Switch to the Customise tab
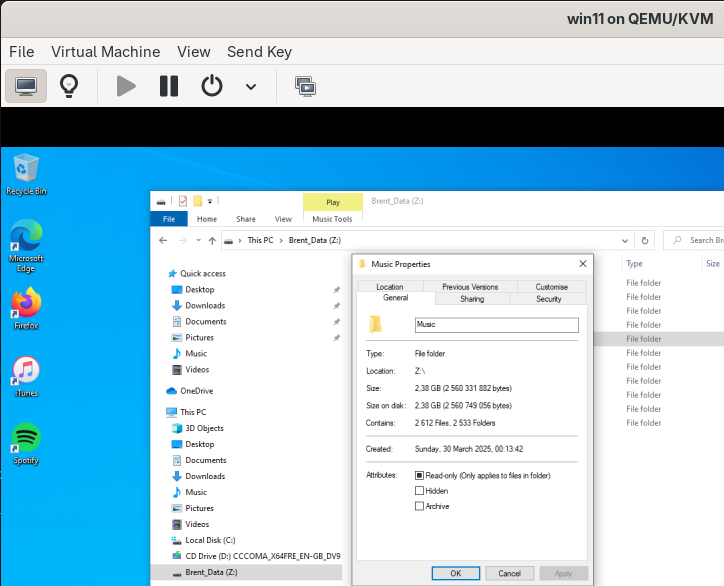 tap(552, 286)
